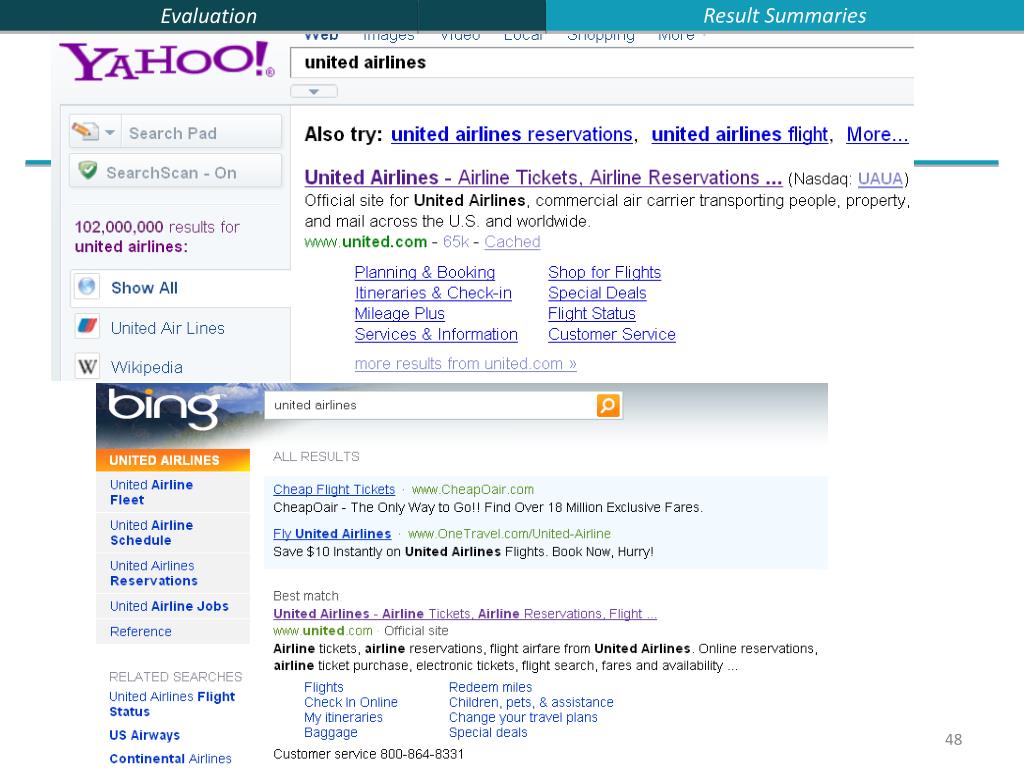Click into the Bing search field
Viewport: 1024px width, 768px height.
coord(430,405)
